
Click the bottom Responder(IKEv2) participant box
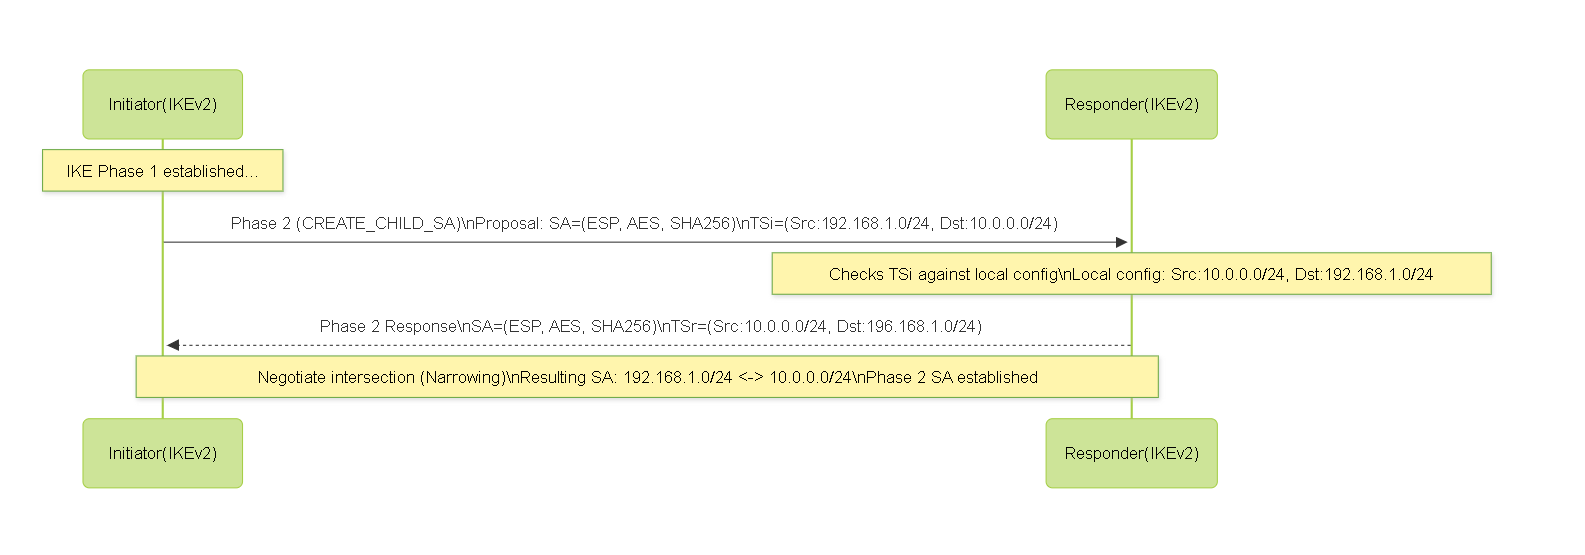coord(1131,453)
